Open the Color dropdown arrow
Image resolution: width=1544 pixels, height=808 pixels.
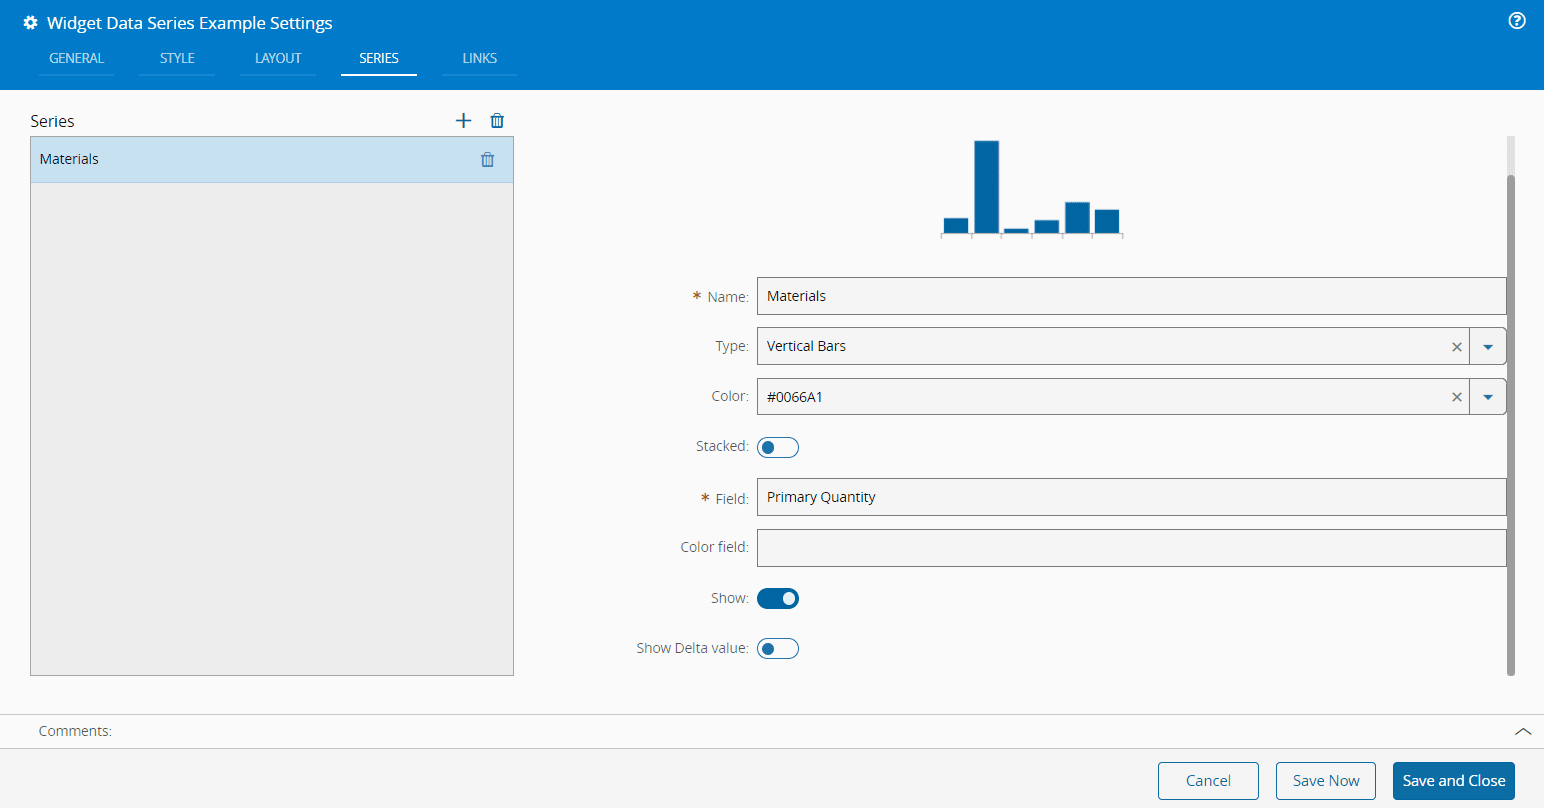pos(1487,397)
